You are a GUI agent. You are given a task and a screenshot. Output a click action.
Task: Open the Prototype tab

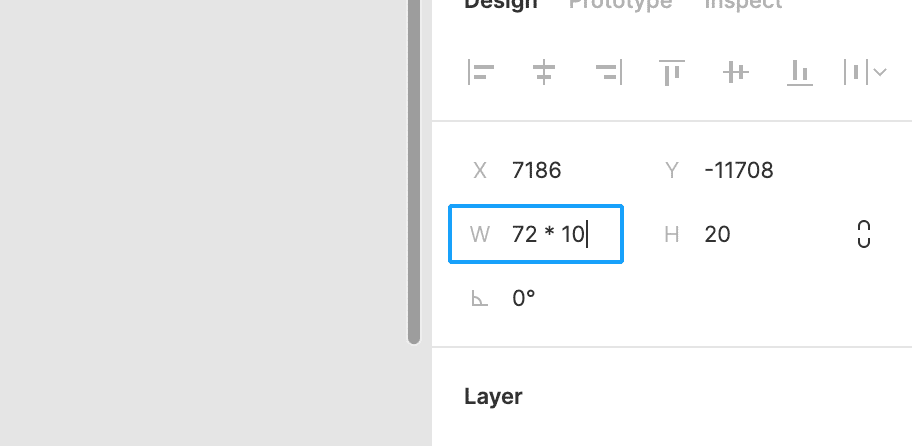pos(620,4)
